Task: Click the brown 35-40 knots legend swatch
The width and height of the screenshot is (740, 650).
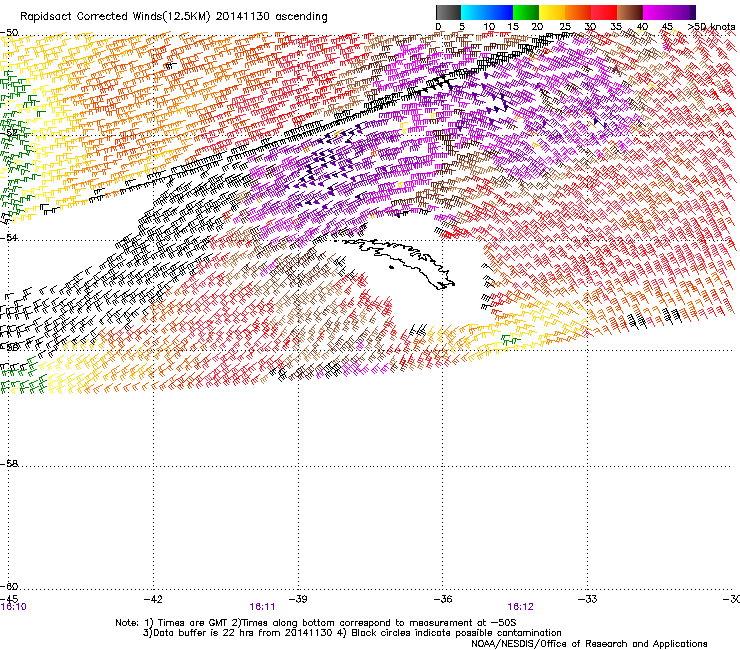Action: click(630, 12)
